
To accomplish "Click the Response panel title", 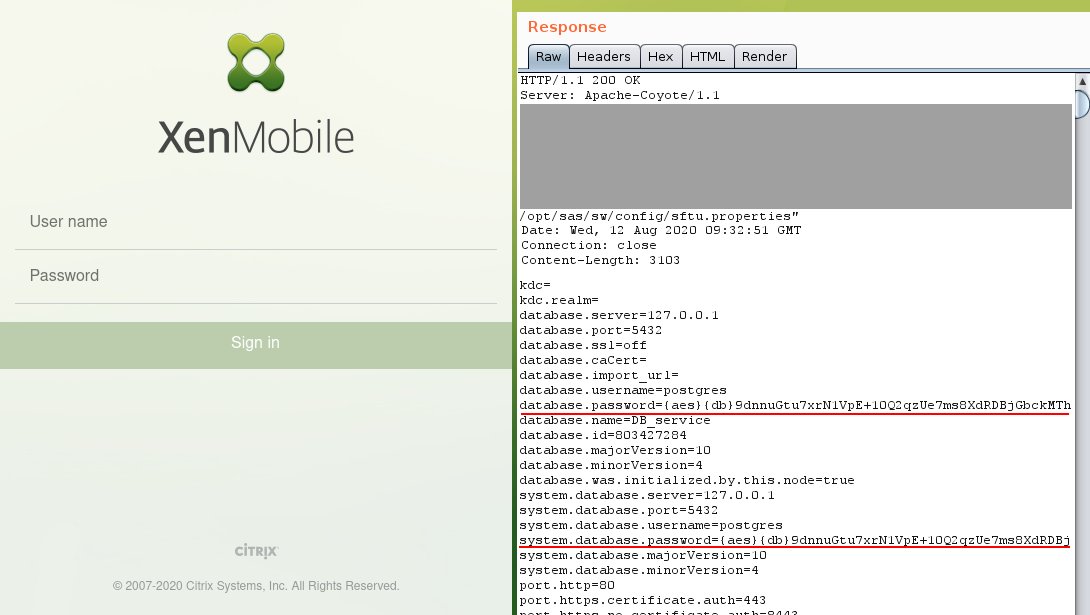I will tap(567, 27).
